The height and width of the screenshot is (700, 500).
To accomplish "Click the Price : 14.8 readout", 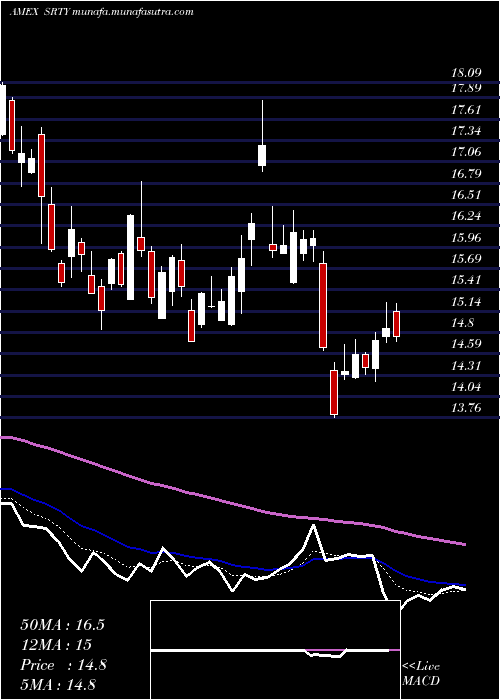I will pyautogui.click(x=63, y=665).
